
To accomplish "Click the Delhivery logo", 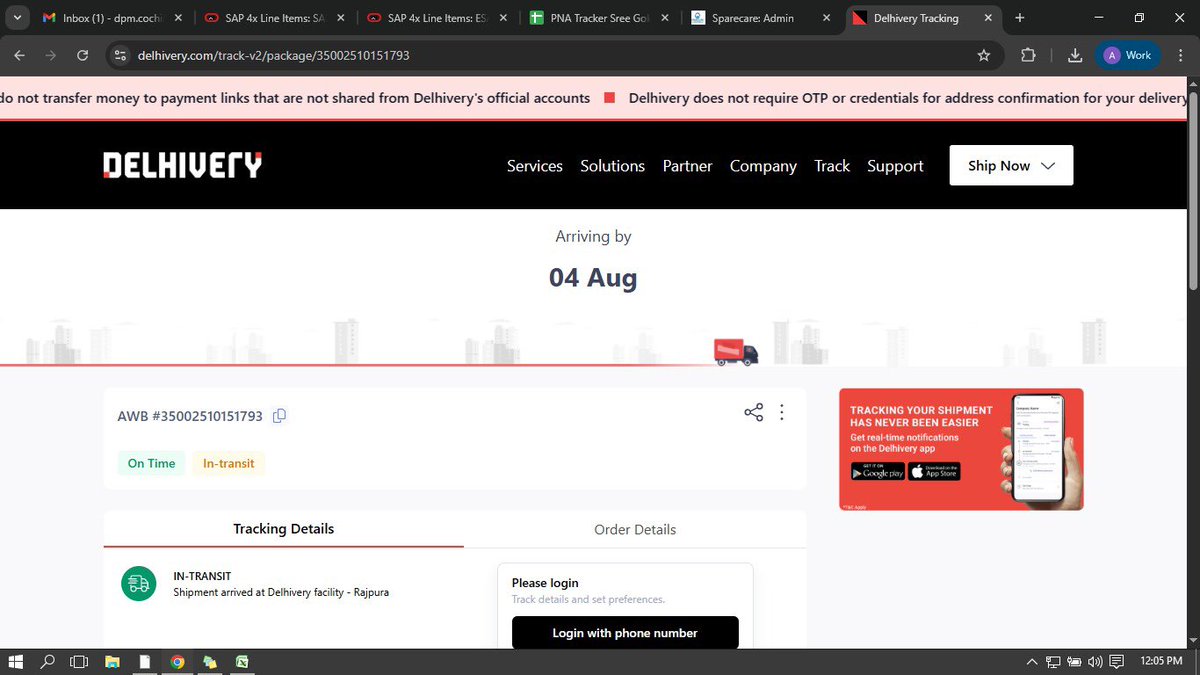I will pos(183,165).
